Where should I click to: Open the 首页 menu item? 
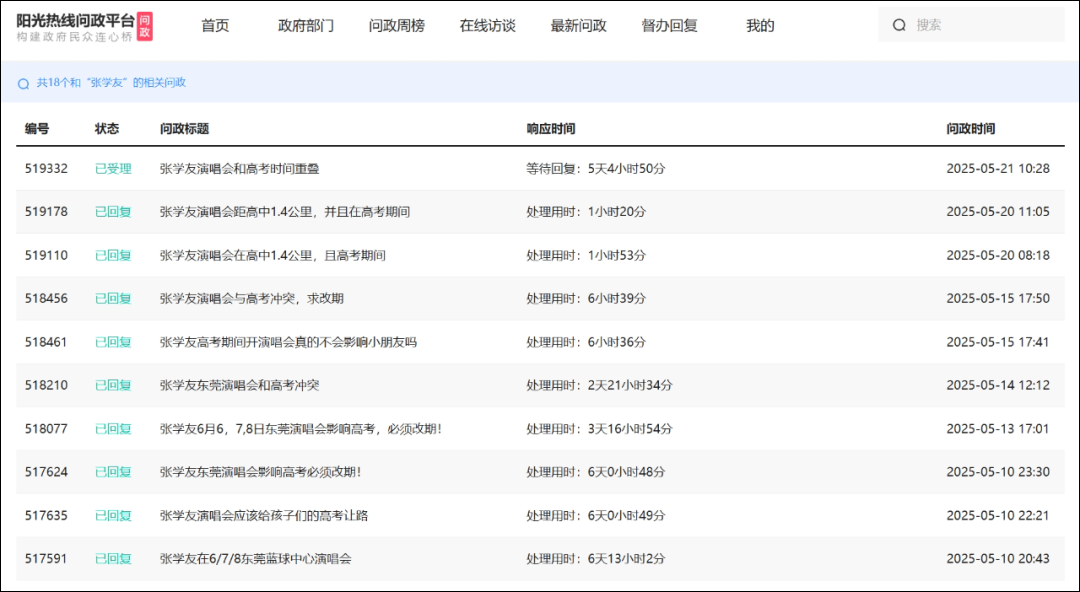click(215, 26)
